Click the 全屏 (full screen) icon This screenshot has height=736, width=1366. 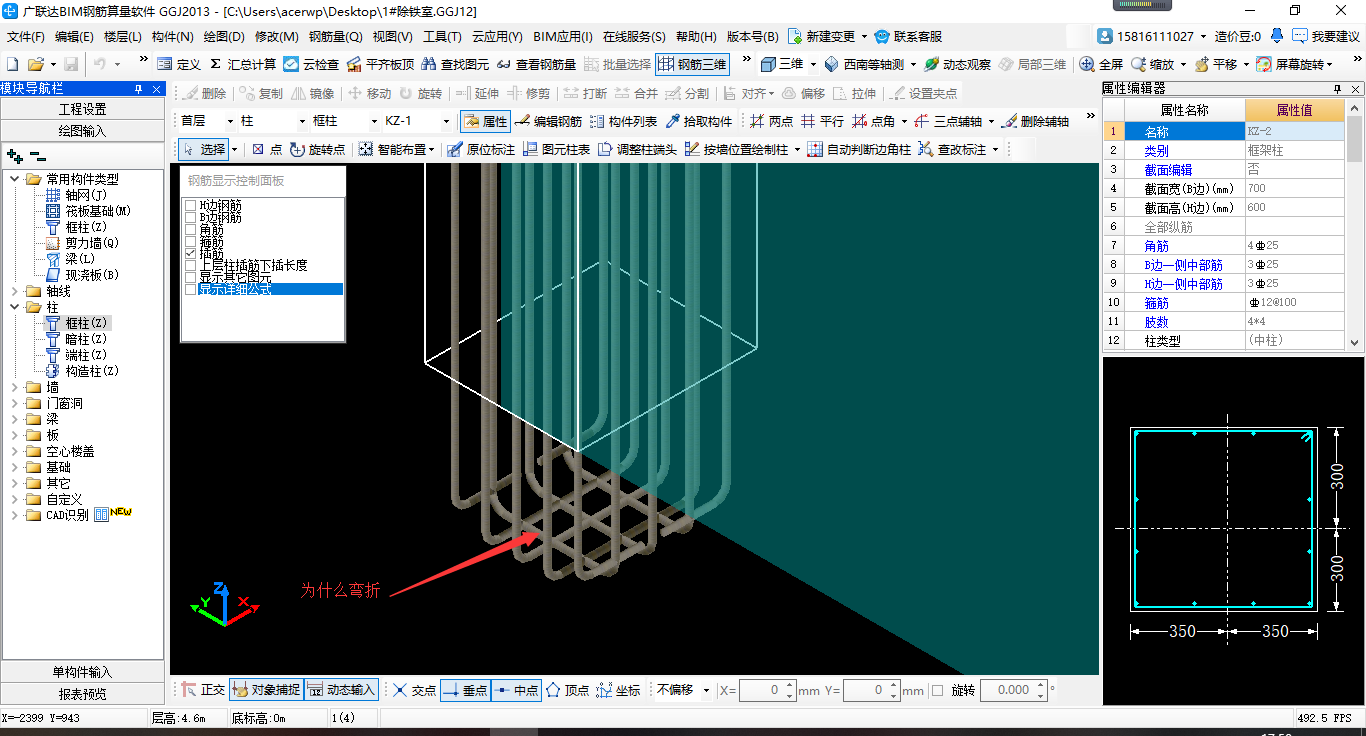click(x=1102, y=64)
